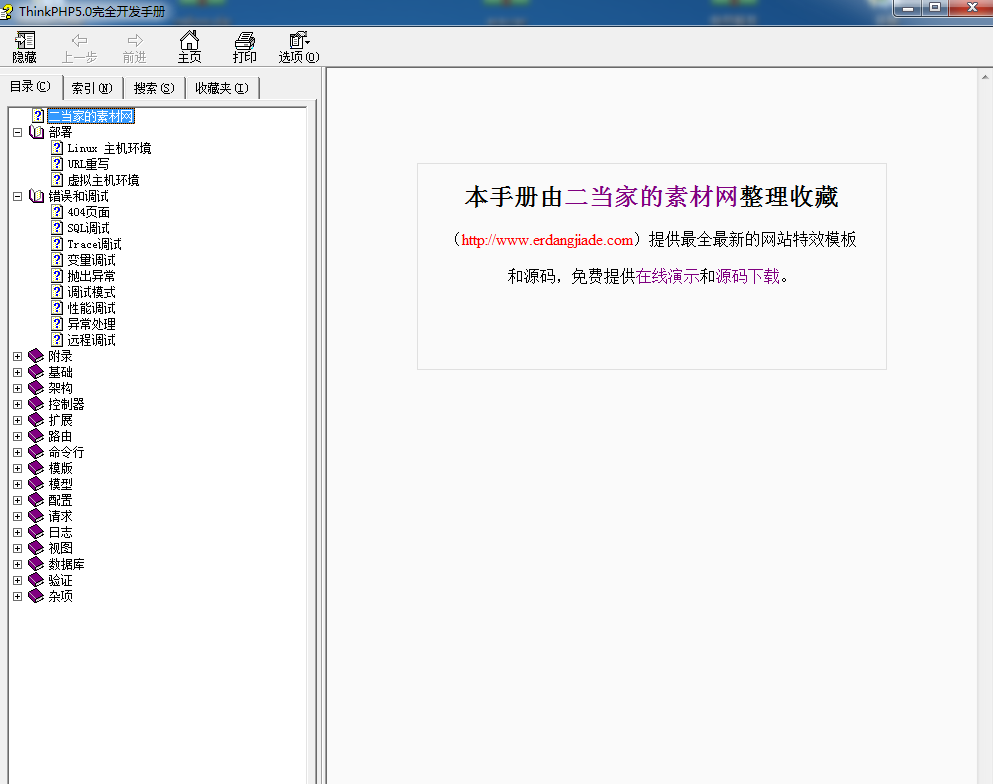The width and height of the screenshot is (993, 784).
Task: Click the 上一步 back arrow icon
Action: 79,41
